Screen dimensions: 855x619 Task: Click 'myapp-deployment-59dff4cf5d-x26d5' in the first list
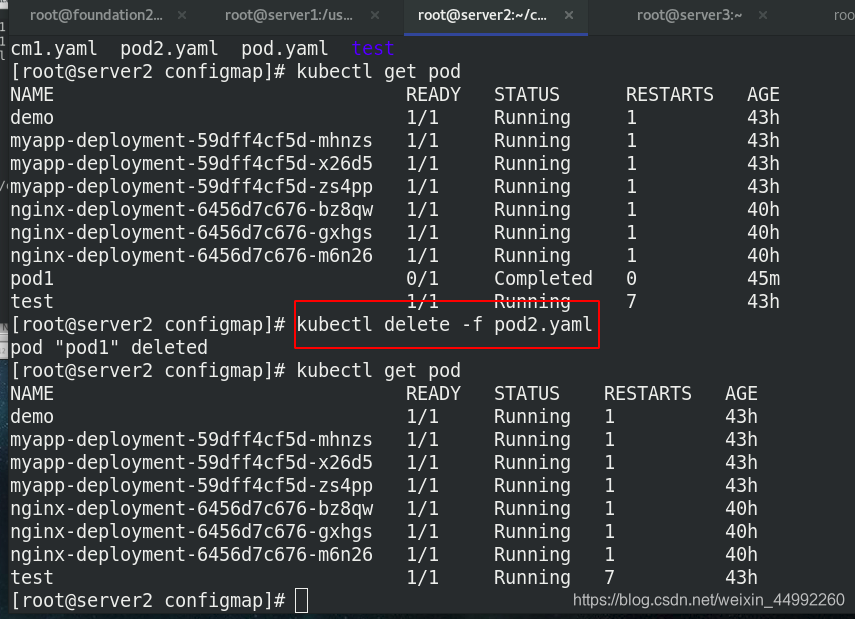click(x=191, y=164)
